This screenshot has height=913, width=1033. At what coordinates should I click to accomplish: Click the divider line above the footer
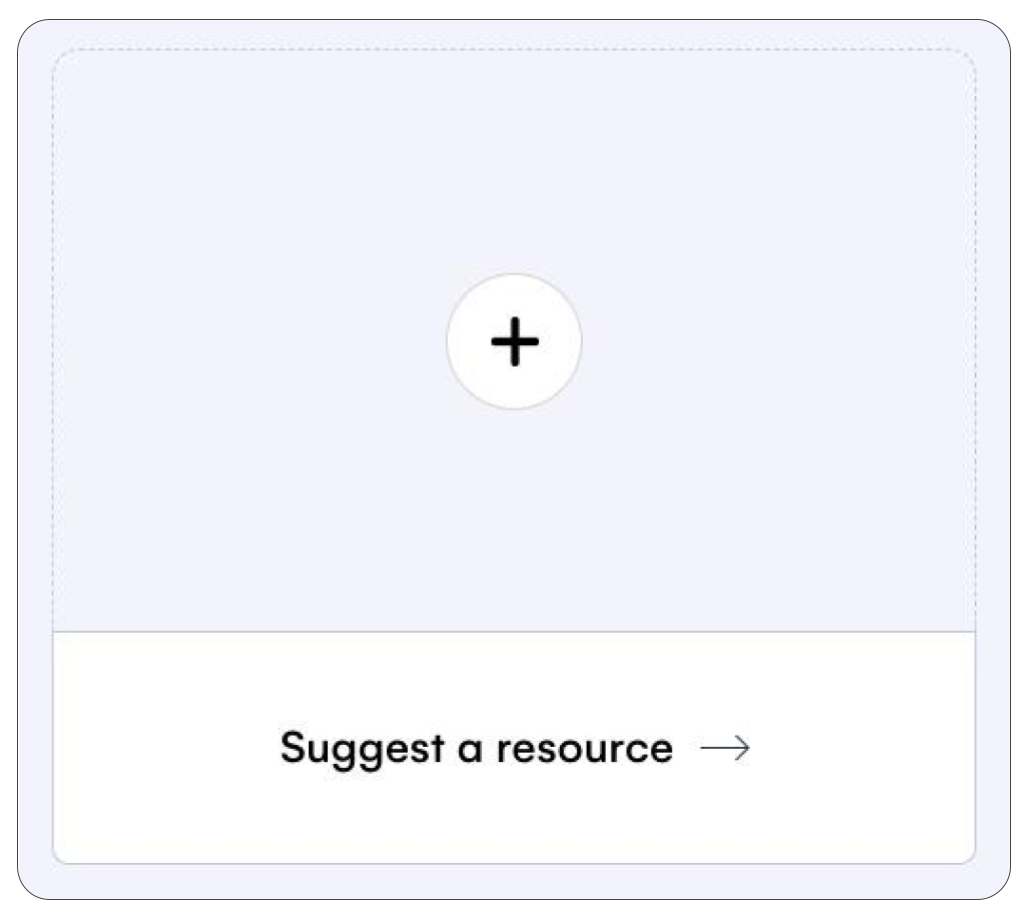514,631
